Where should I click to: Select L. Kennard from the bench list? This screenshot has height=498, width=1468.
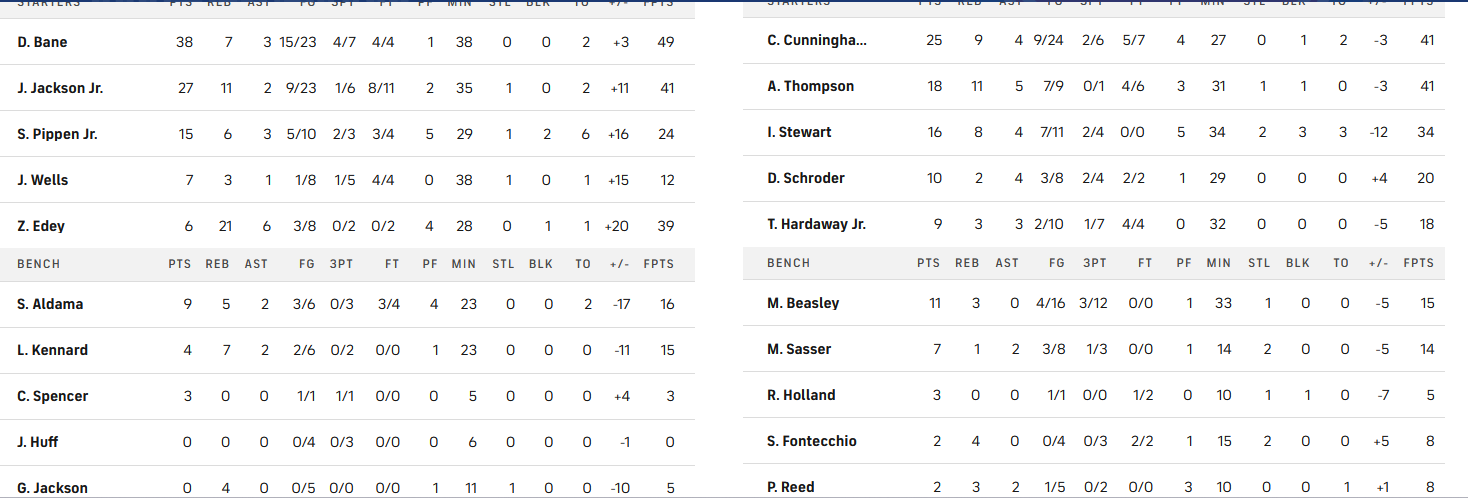tap(52, 350)
